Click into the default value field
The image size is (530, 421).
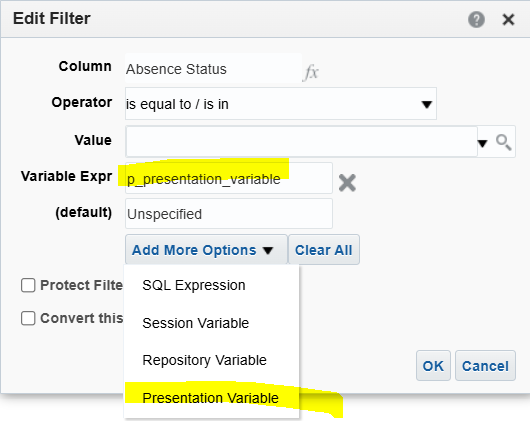(229, 214)
